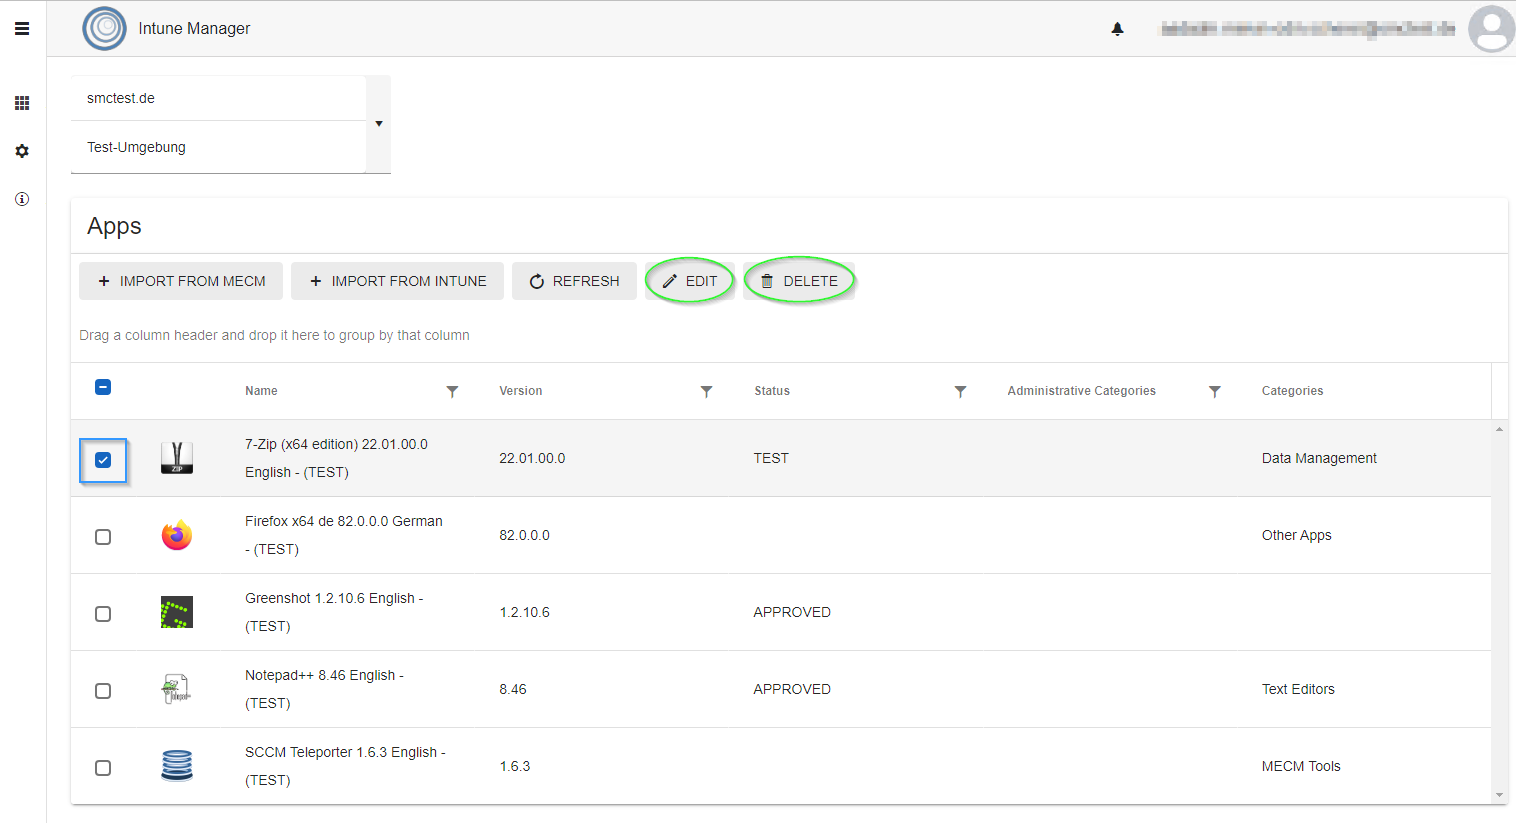Viewport: 1516px width, 823px height.
Task: Sort by the Version column header
Action: point(521,391)
